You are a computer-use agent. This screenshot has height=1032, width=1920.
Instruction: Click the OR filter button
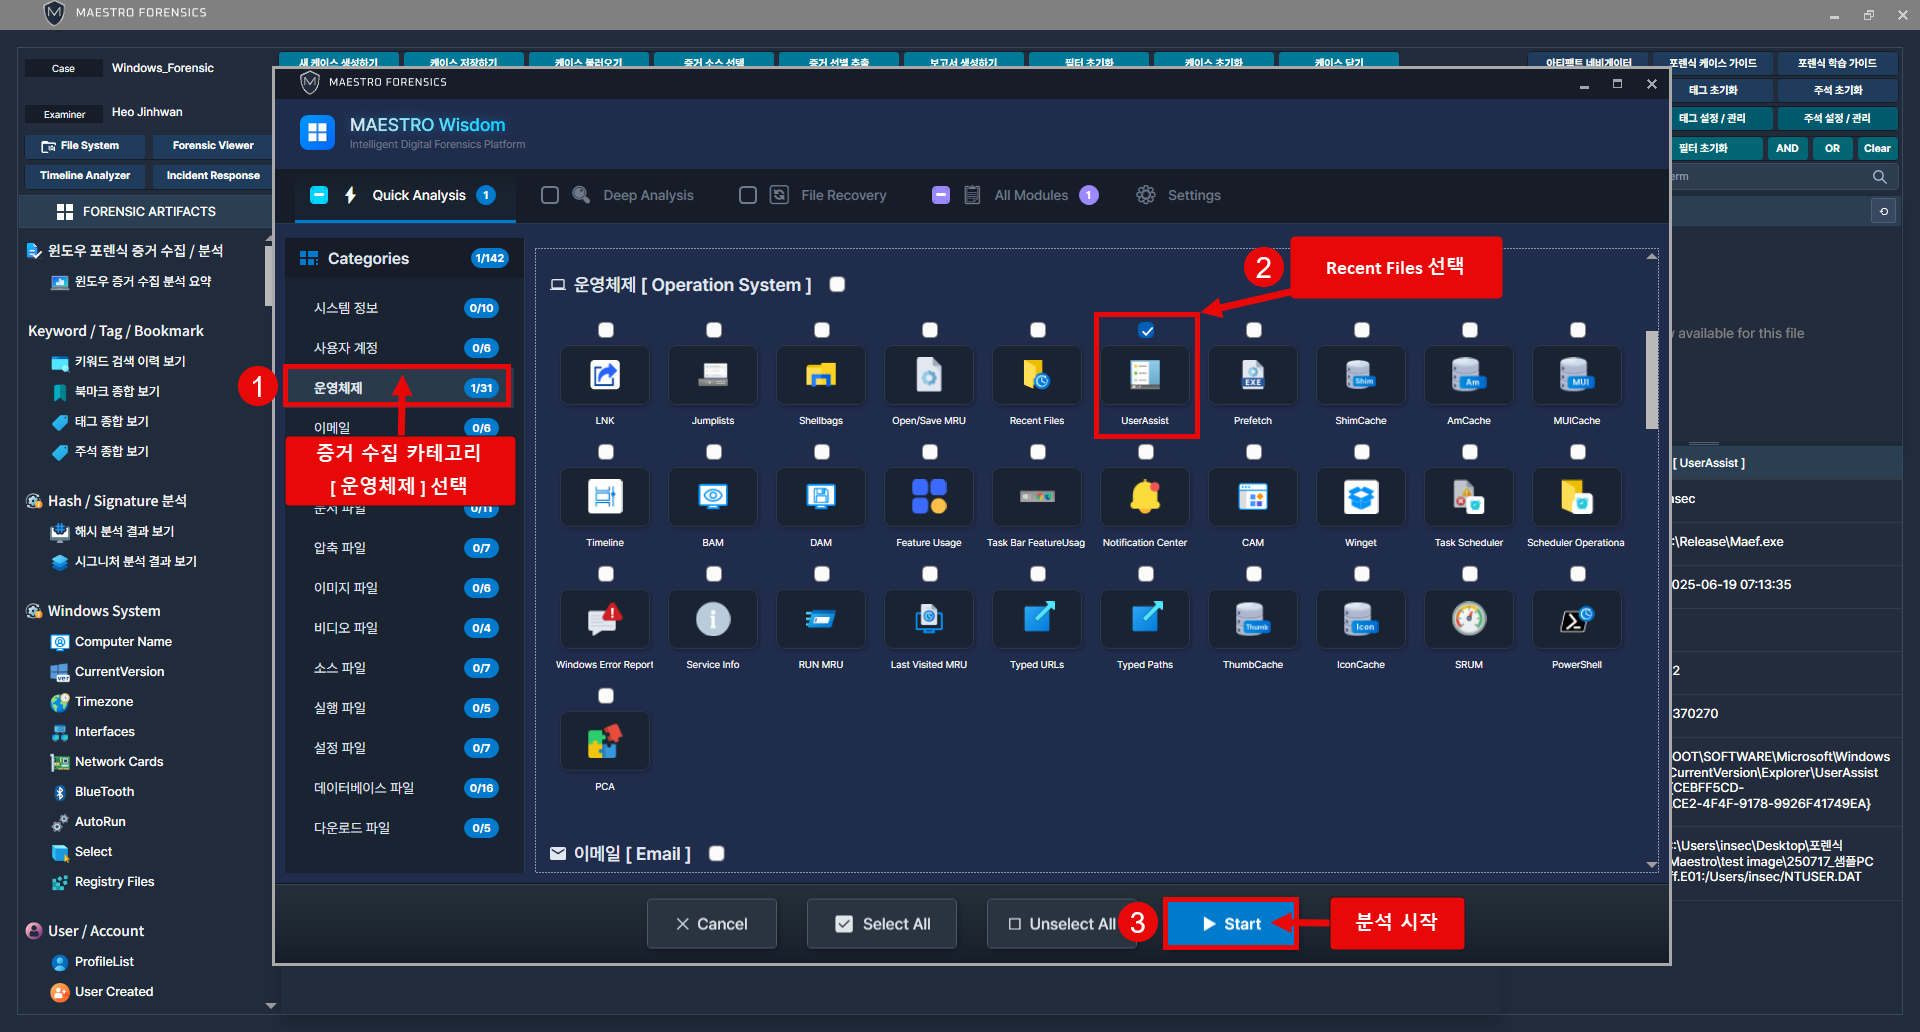1832,148
